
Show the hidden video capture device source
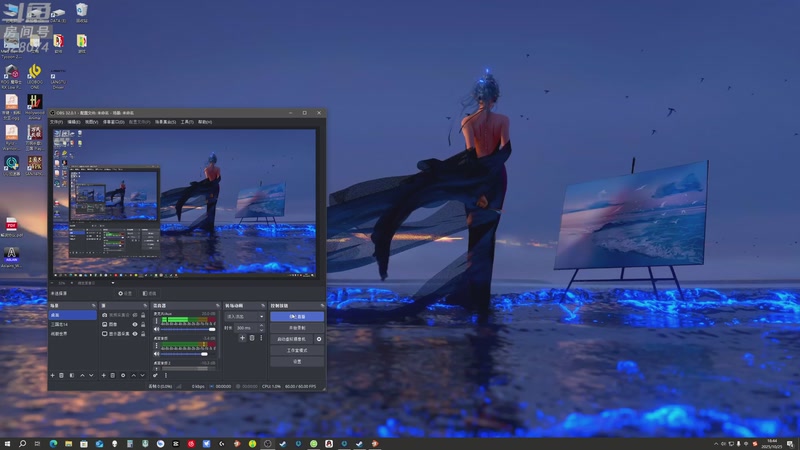tap(135, 315)
